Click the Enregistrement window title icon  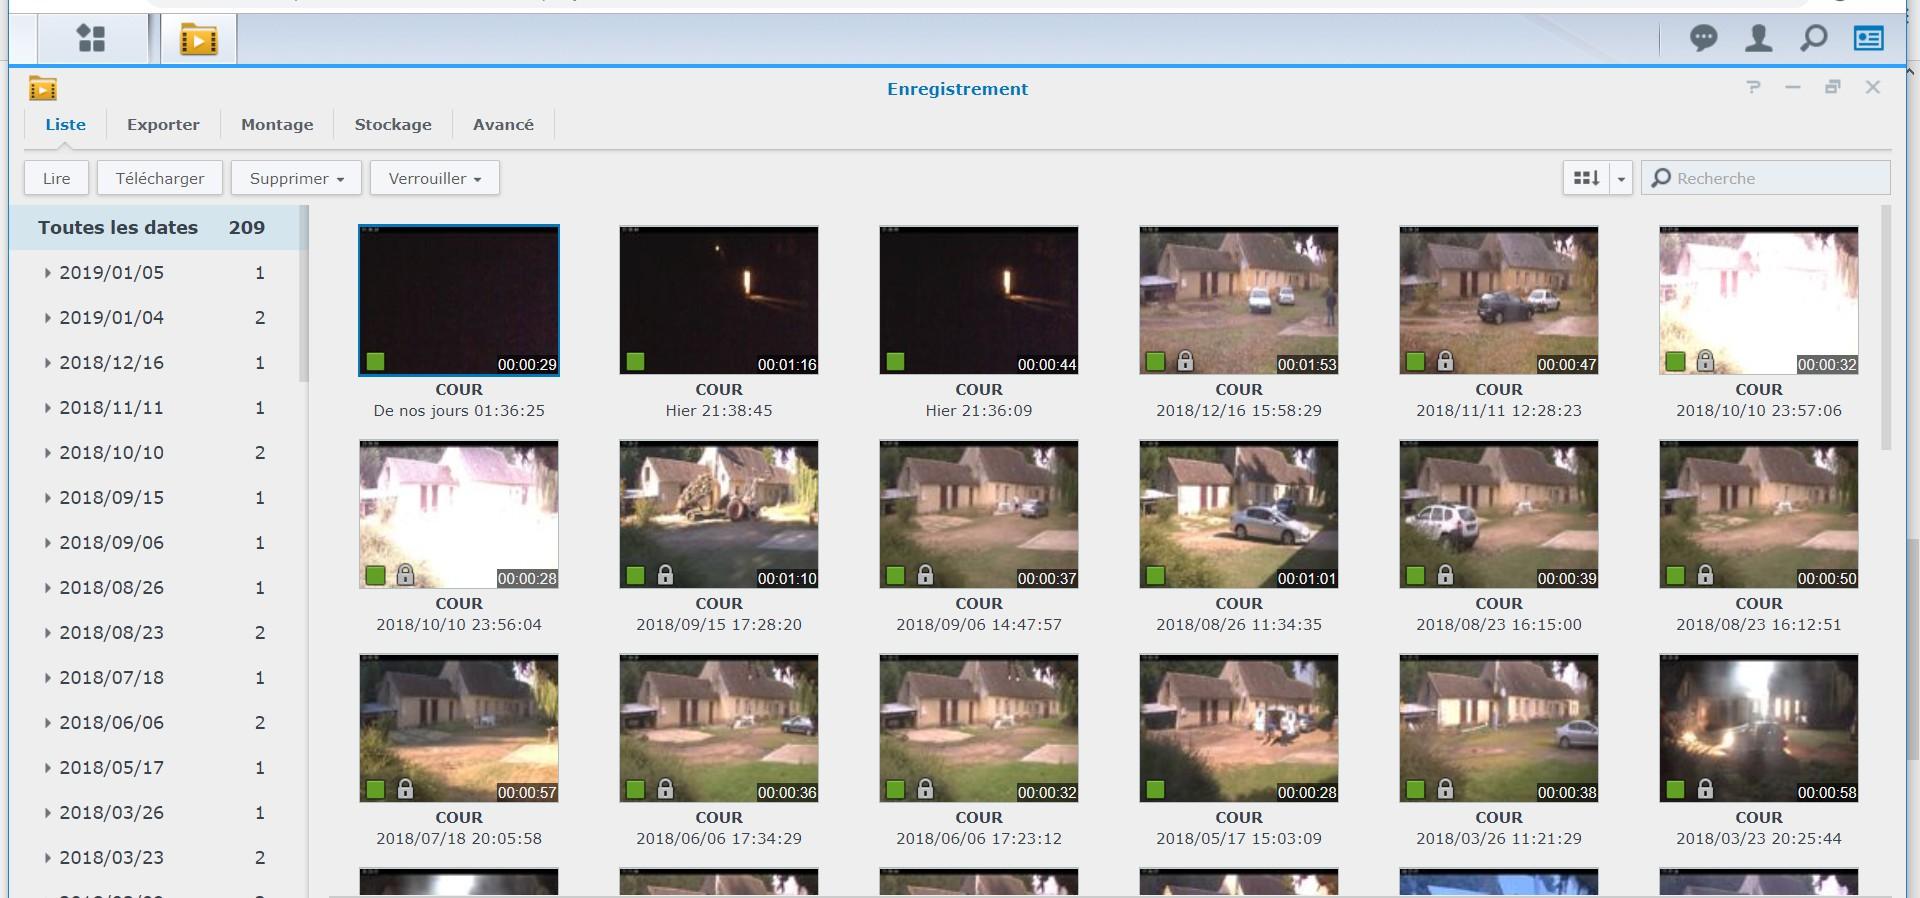click(x=43, y=89)
